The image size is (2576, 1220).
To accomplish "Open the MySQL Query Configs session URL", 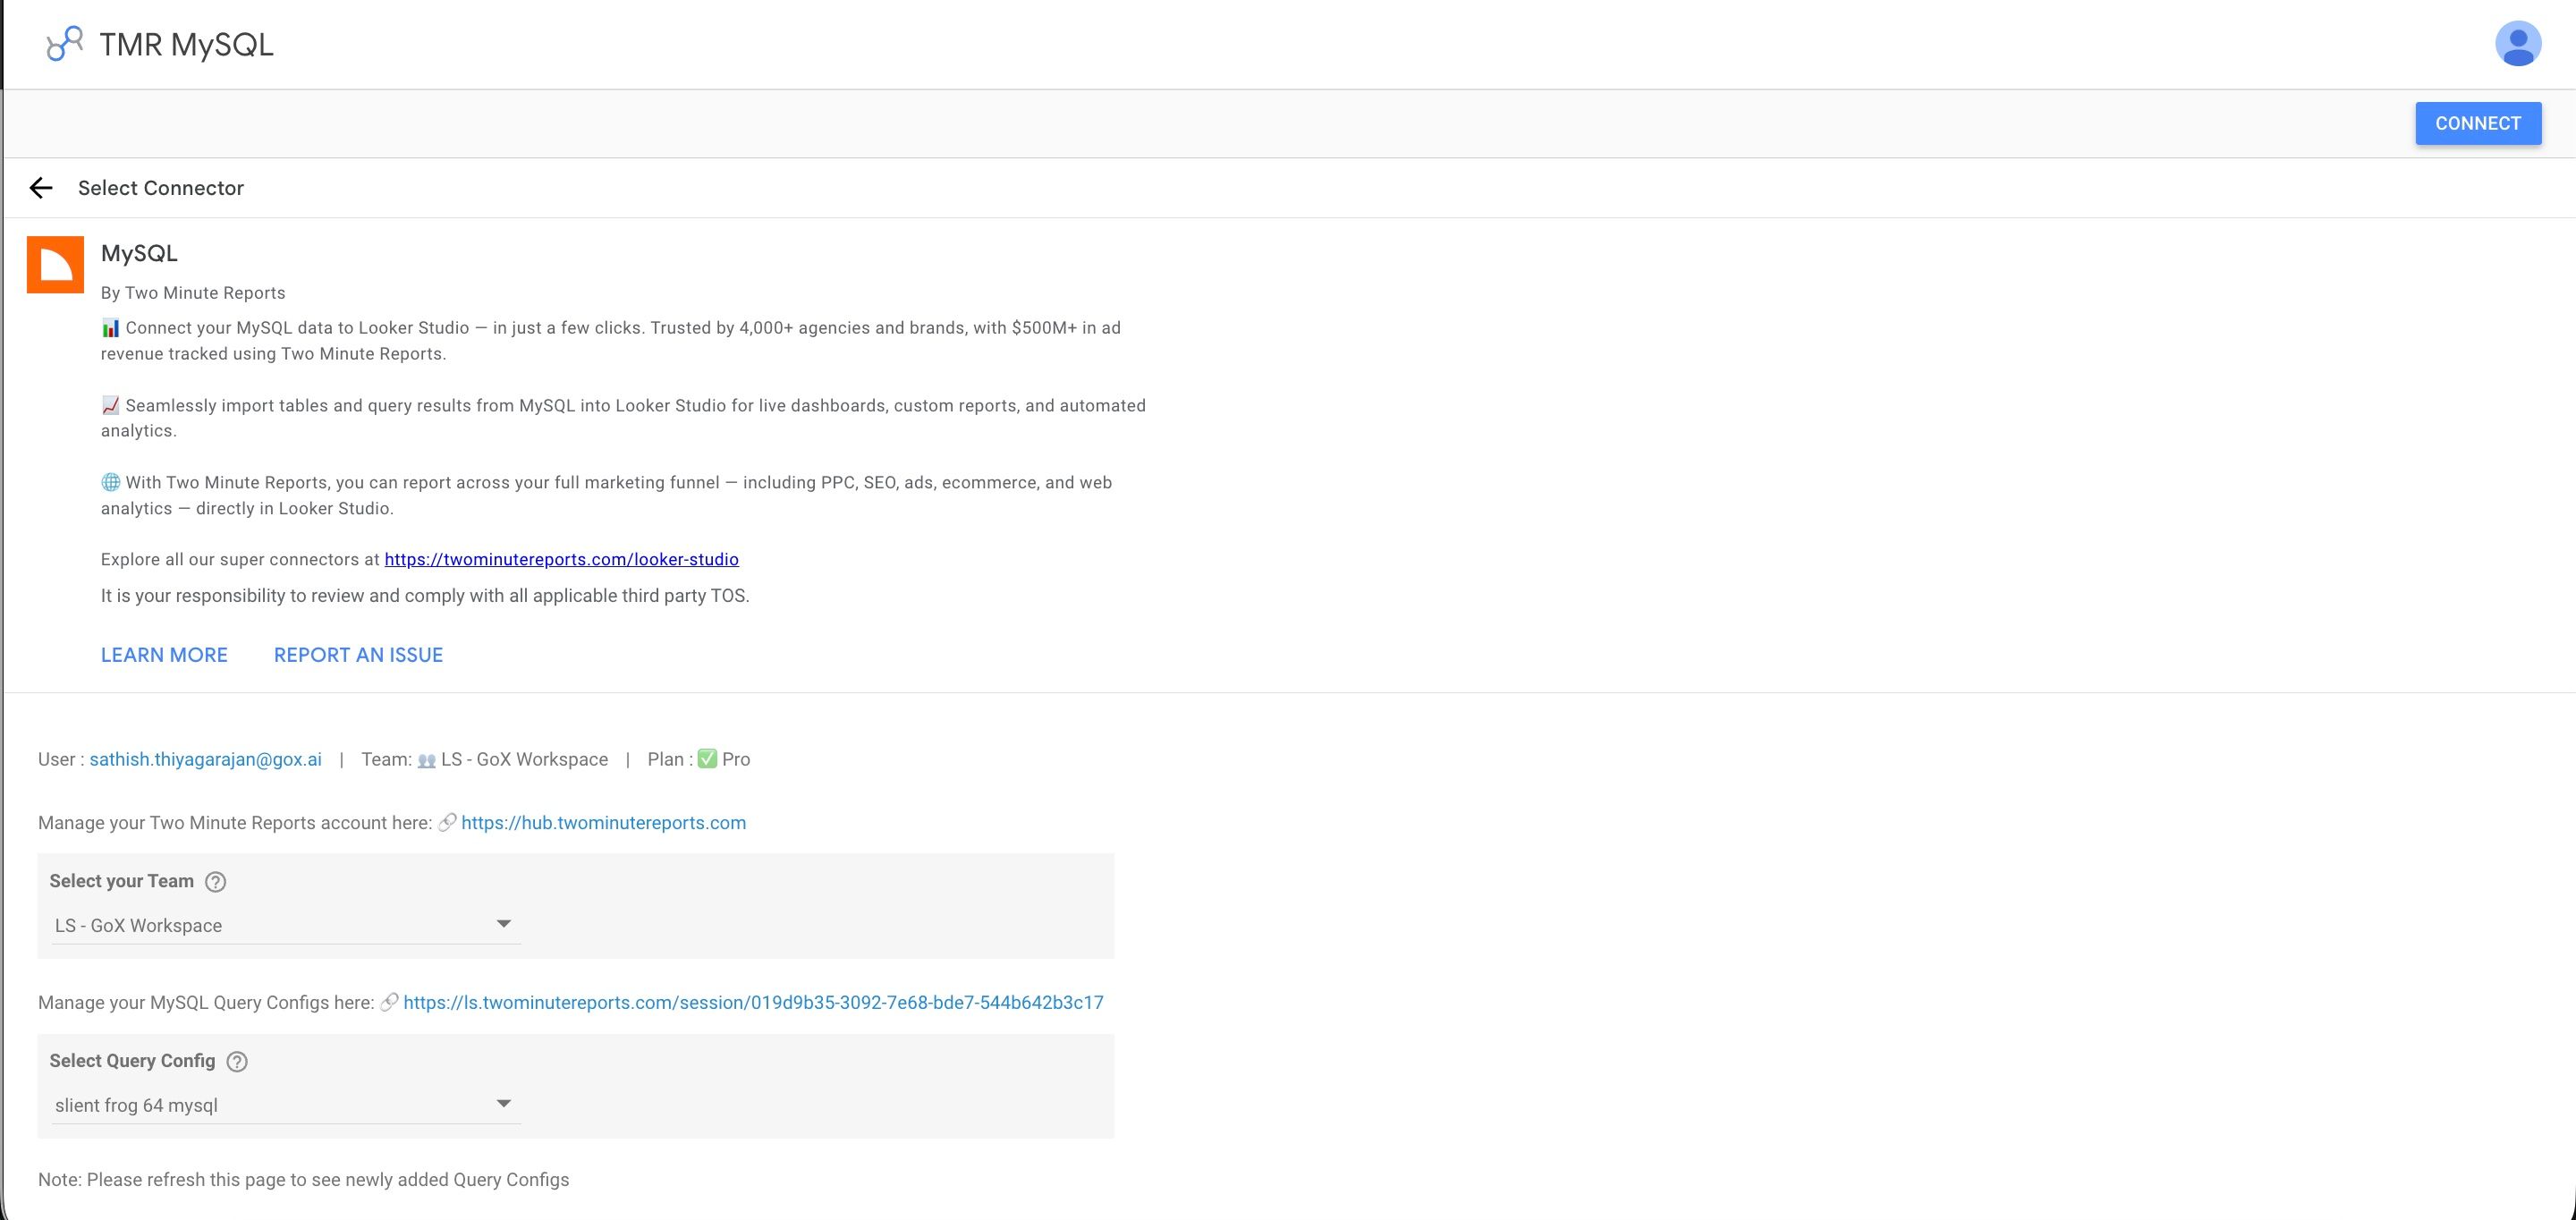I will tap(753, 1002).
